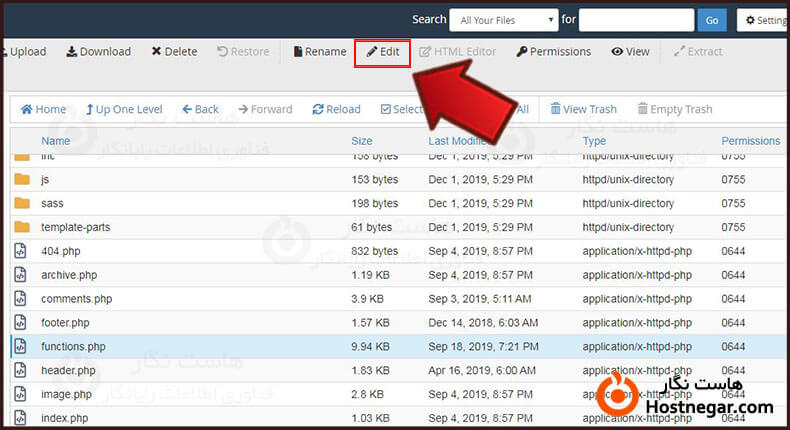The width and height of the screenshot is (790, 430).
Task: Open the All Your Files search dropdown
Action: coord(503,20)
